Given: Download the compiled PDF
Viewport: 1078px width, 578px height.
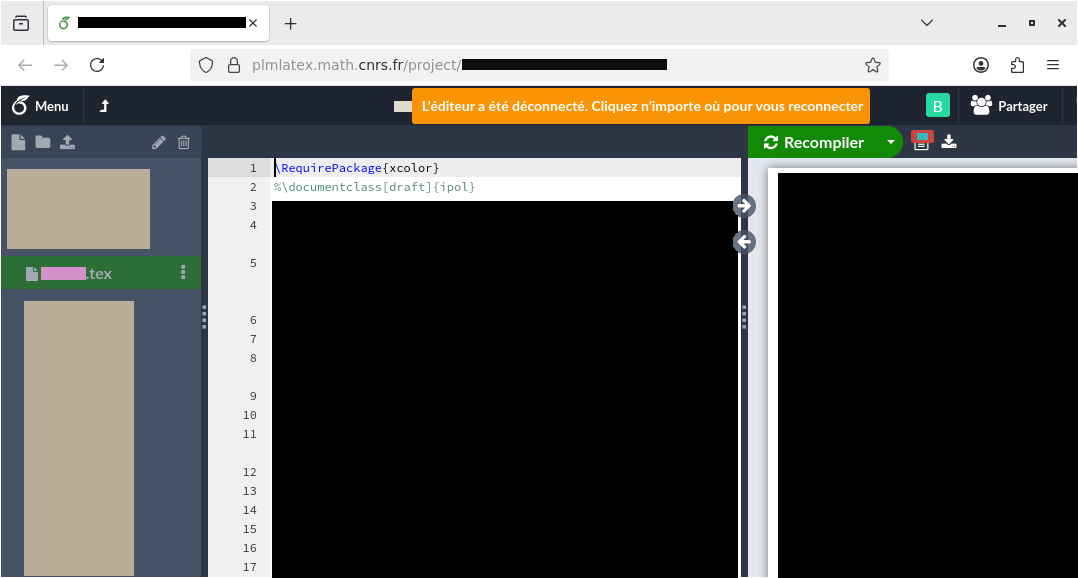Looking at the screenshot, I should pyautogui.click(x=949, y=142).
